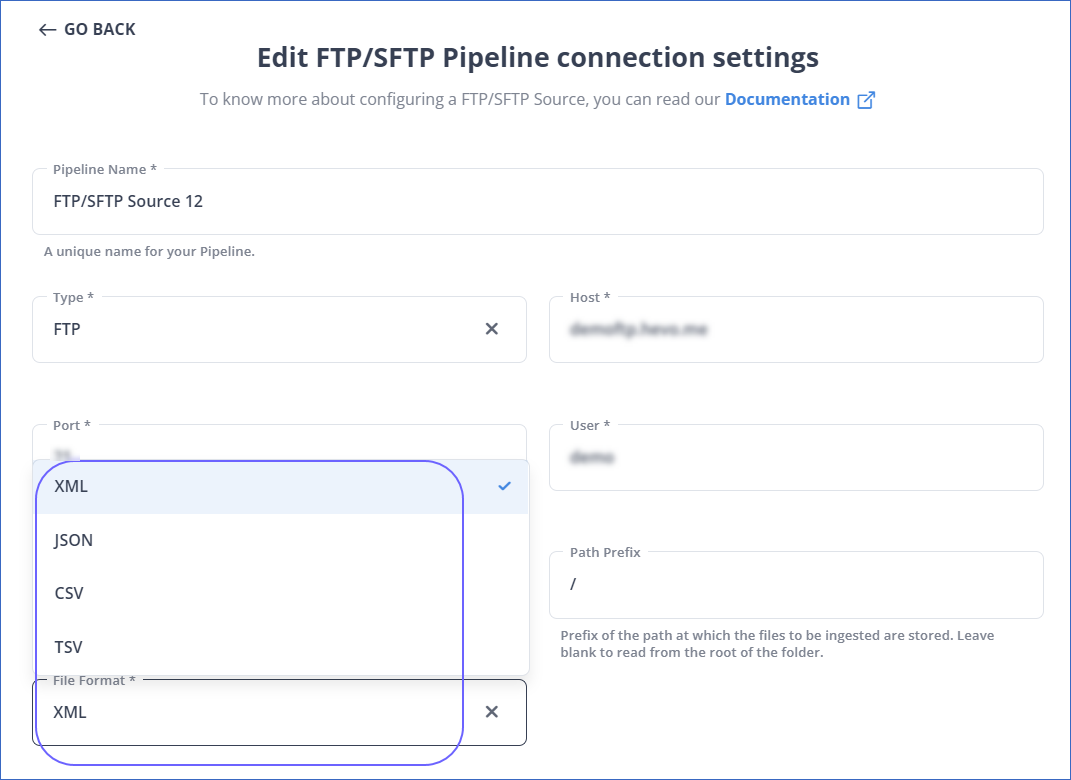Screen dimensions: 1071x780
Task: Click the Host input field
Action: (795, 329)
